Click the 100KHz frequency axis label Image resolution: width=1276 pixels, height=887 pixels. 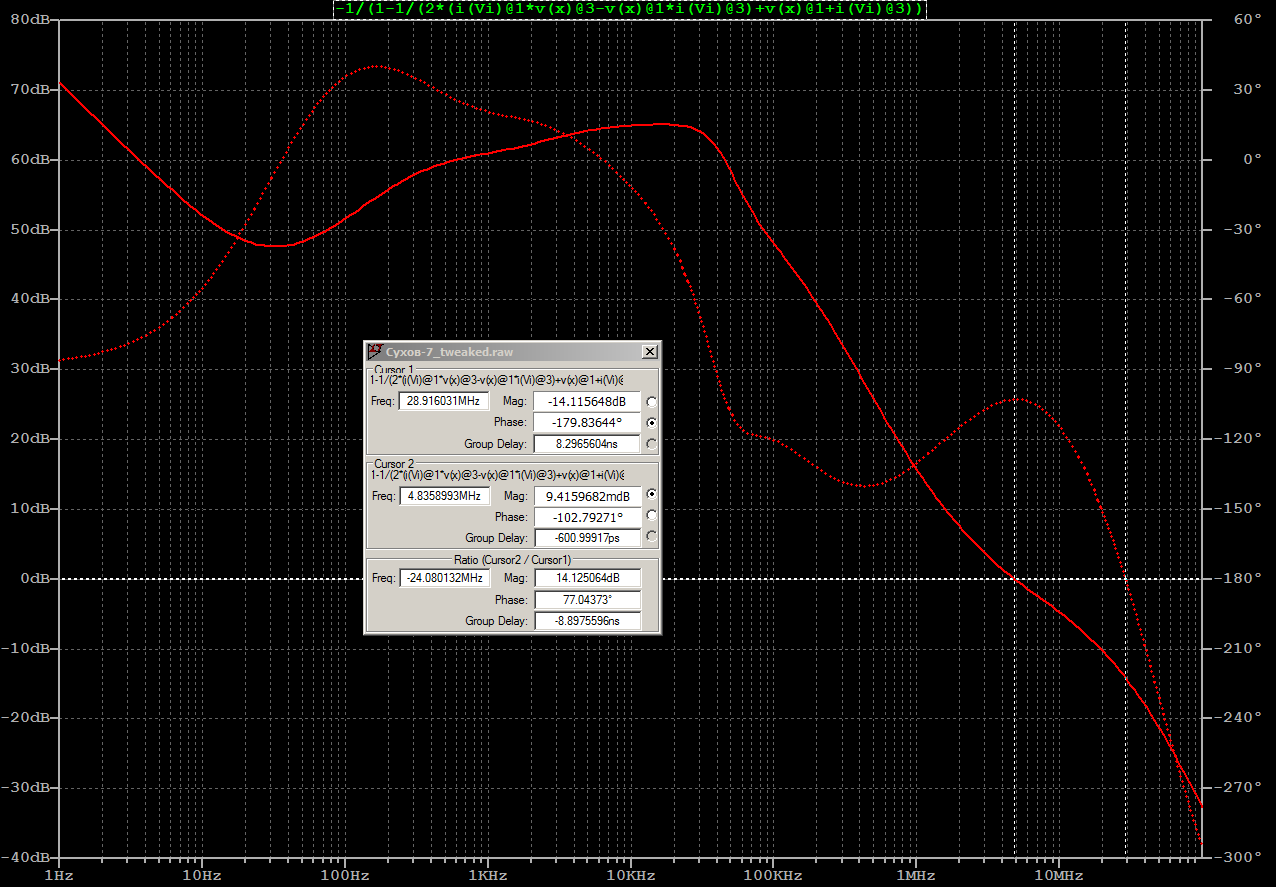(x=772, y=876)
